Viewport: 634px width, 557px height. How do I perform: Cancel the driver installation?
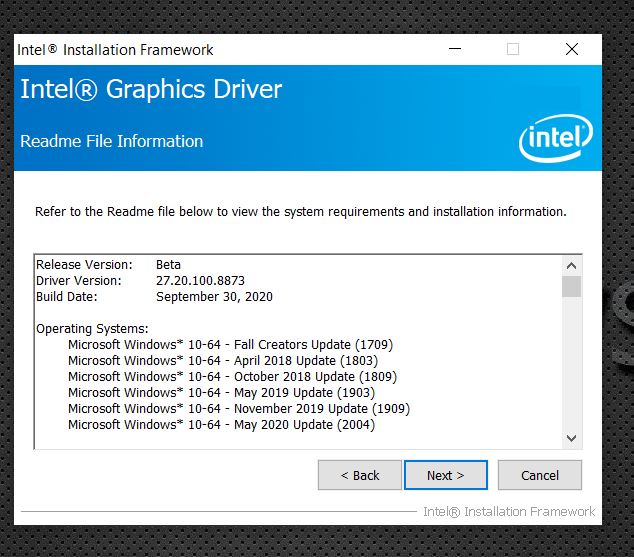point(540,475)
